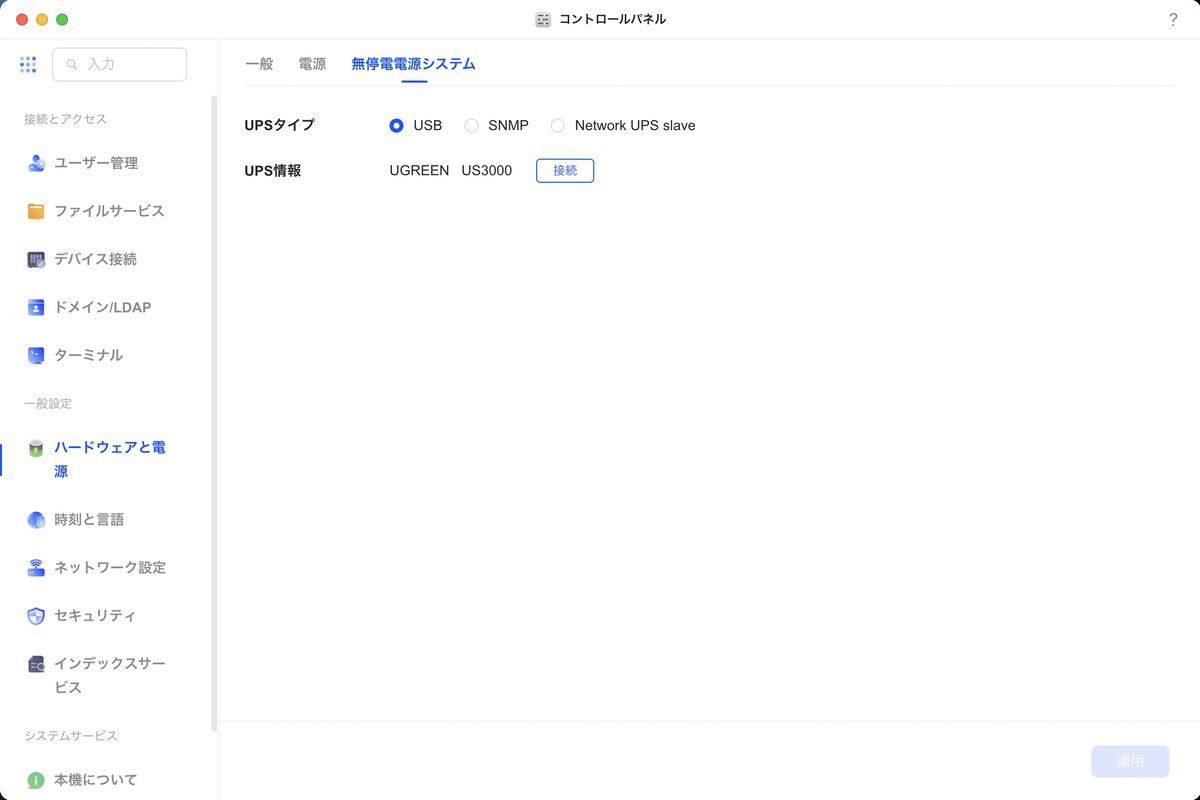Screen dimensions: 1200x800
Task: Select the デバイス接続 device icon
Action: [x=36, y=259]
